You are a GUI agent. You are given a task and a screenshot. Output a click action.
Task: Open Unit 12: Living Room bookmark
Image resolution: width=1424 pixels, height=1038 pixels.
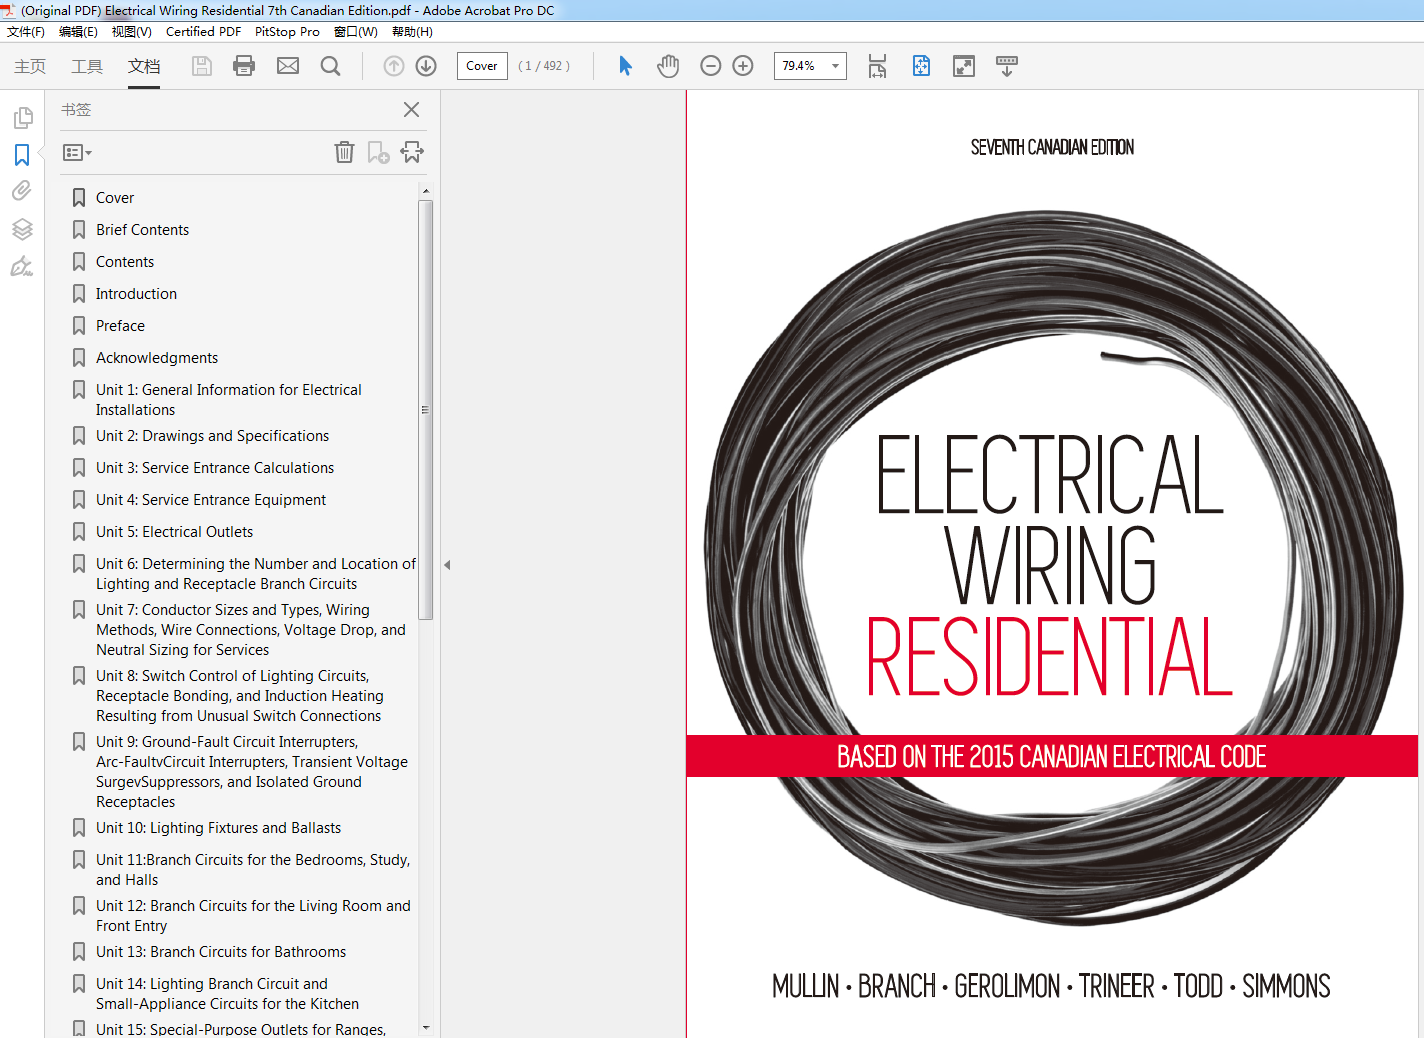pyautogui.click(x=253, y=916)
